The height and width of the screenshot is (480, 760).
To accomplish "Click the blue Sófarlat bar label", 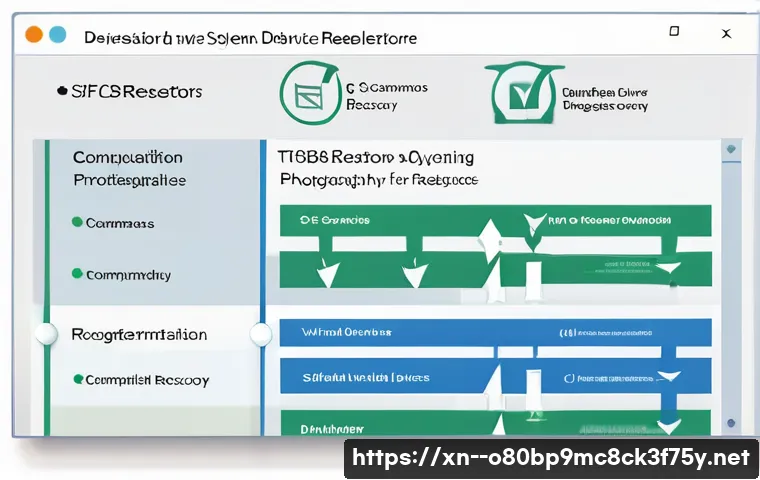I will 368,377.
